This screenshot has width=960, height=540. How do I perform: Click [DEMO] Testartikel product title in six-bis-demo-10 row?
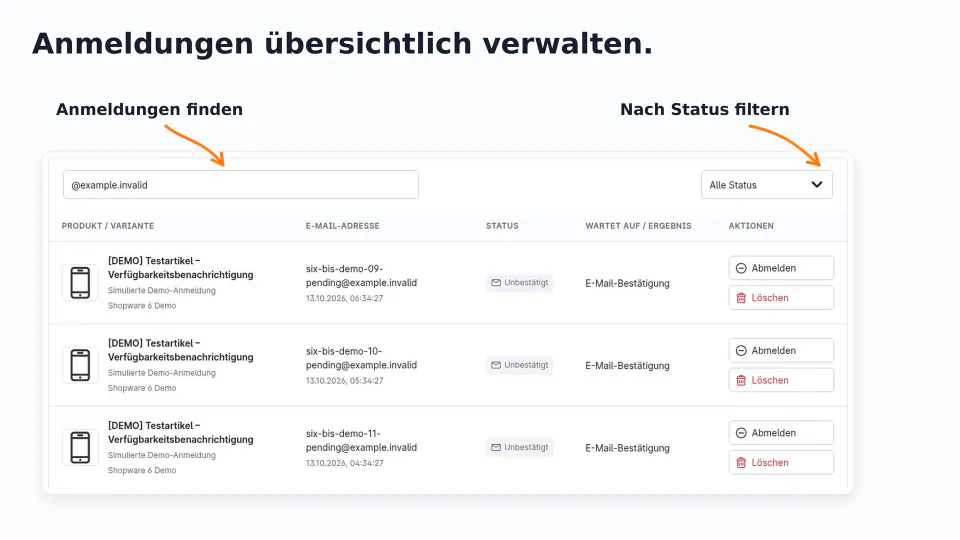181,350
